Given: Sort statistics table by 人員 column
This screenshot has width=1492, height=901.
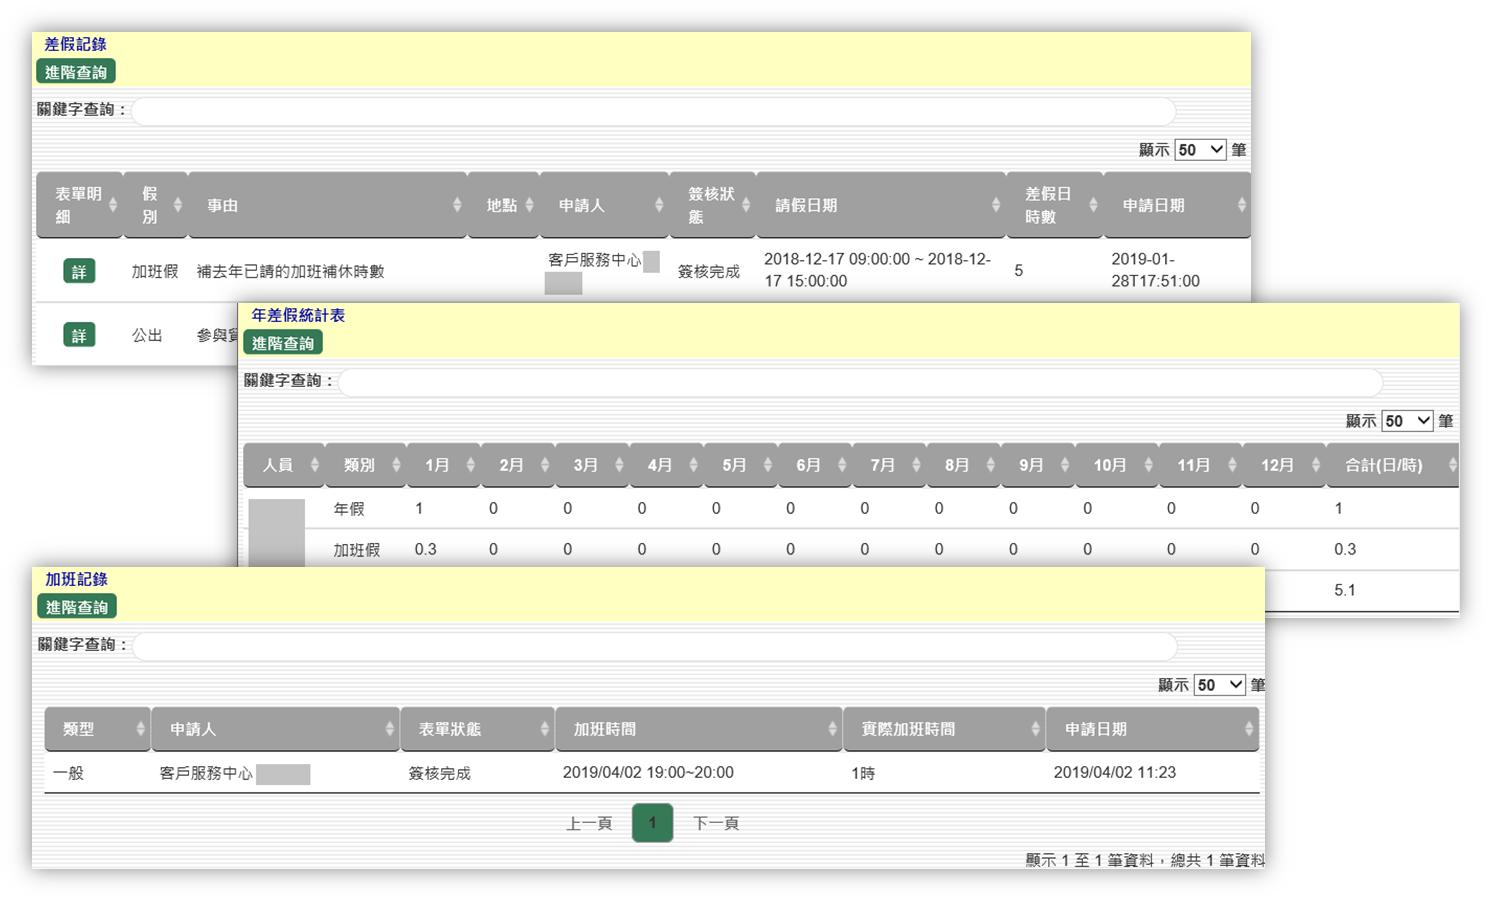Looking at the screenshot, I should pos(284,465).
